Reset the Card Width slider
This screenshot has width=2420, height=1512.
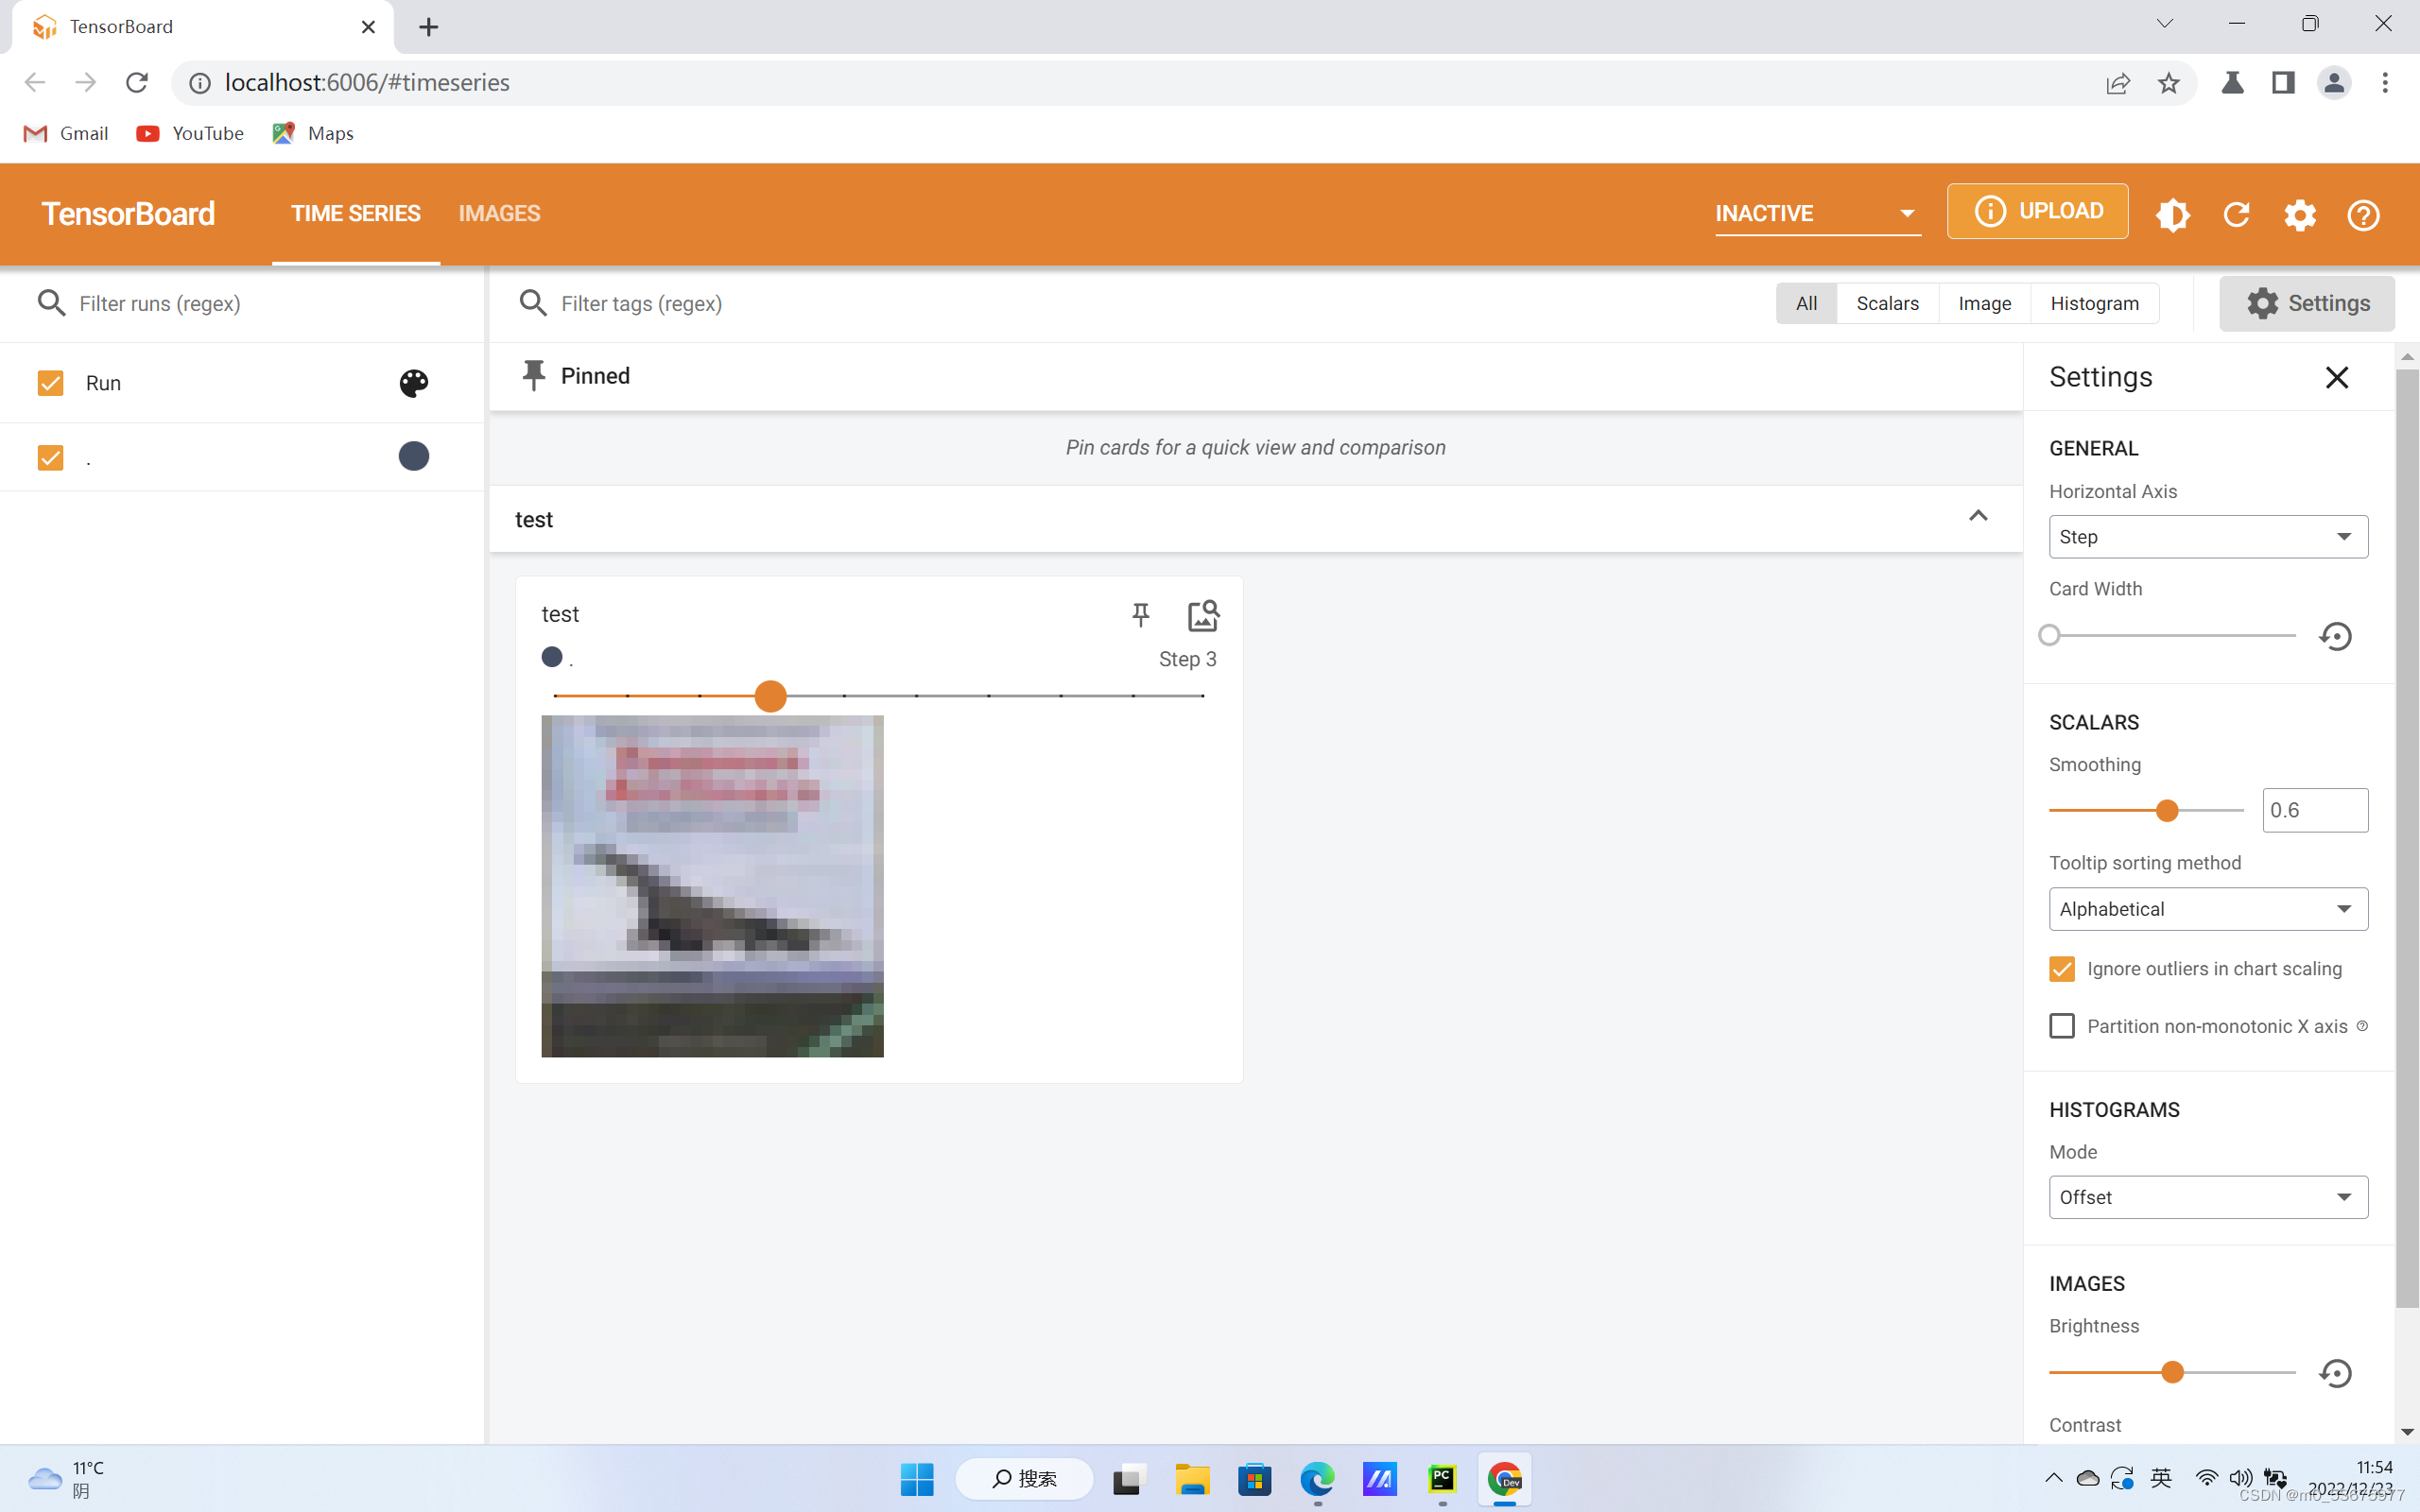tap(2335, 636)
